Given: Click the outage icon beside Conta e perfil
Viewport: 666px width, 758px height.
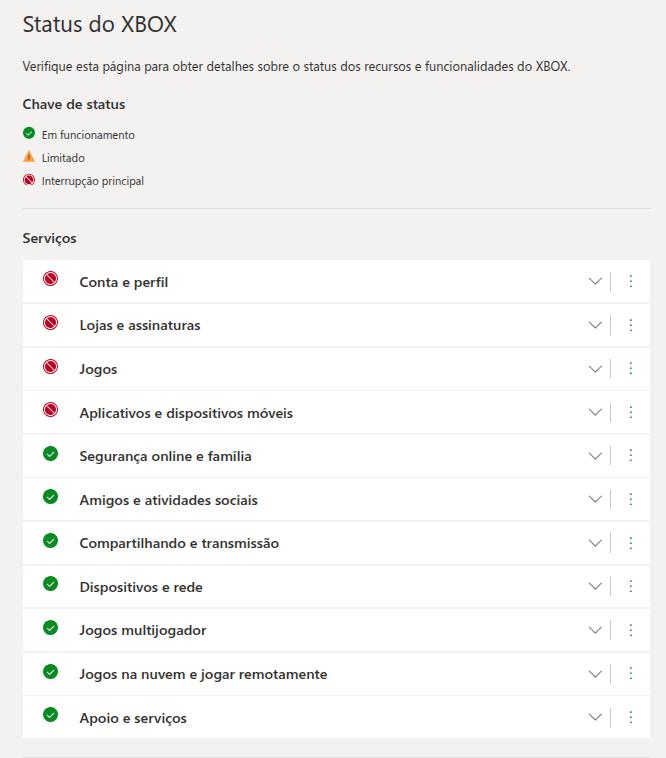Looking at the screenshot, I should (50, 279).
